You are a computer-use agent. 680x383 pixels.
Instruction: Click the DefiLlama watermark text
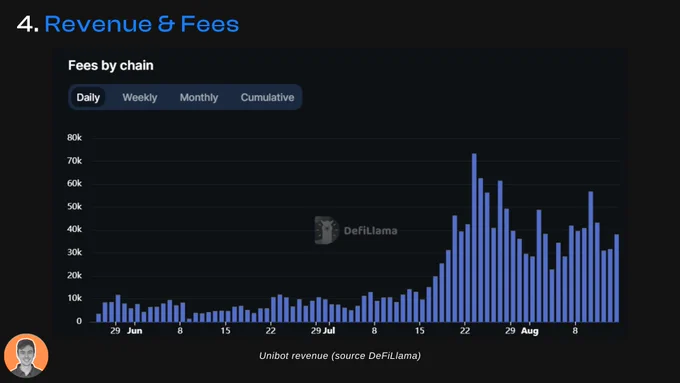(370, 230)
